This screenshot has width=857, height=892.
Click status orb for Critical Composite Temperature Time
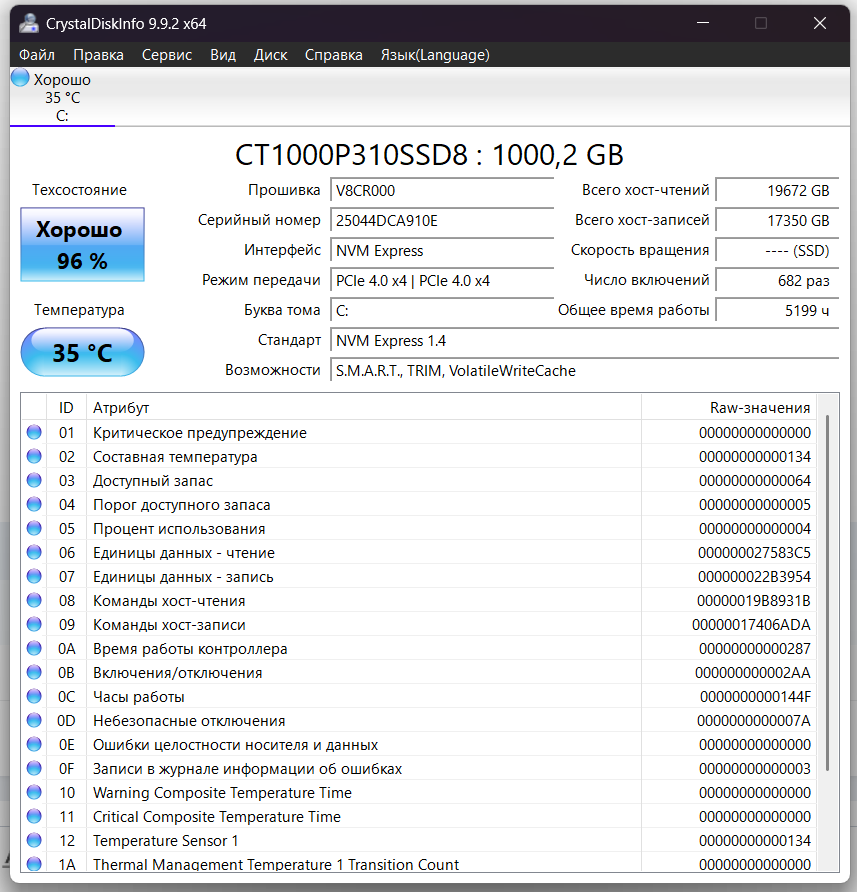coord(34,816)
